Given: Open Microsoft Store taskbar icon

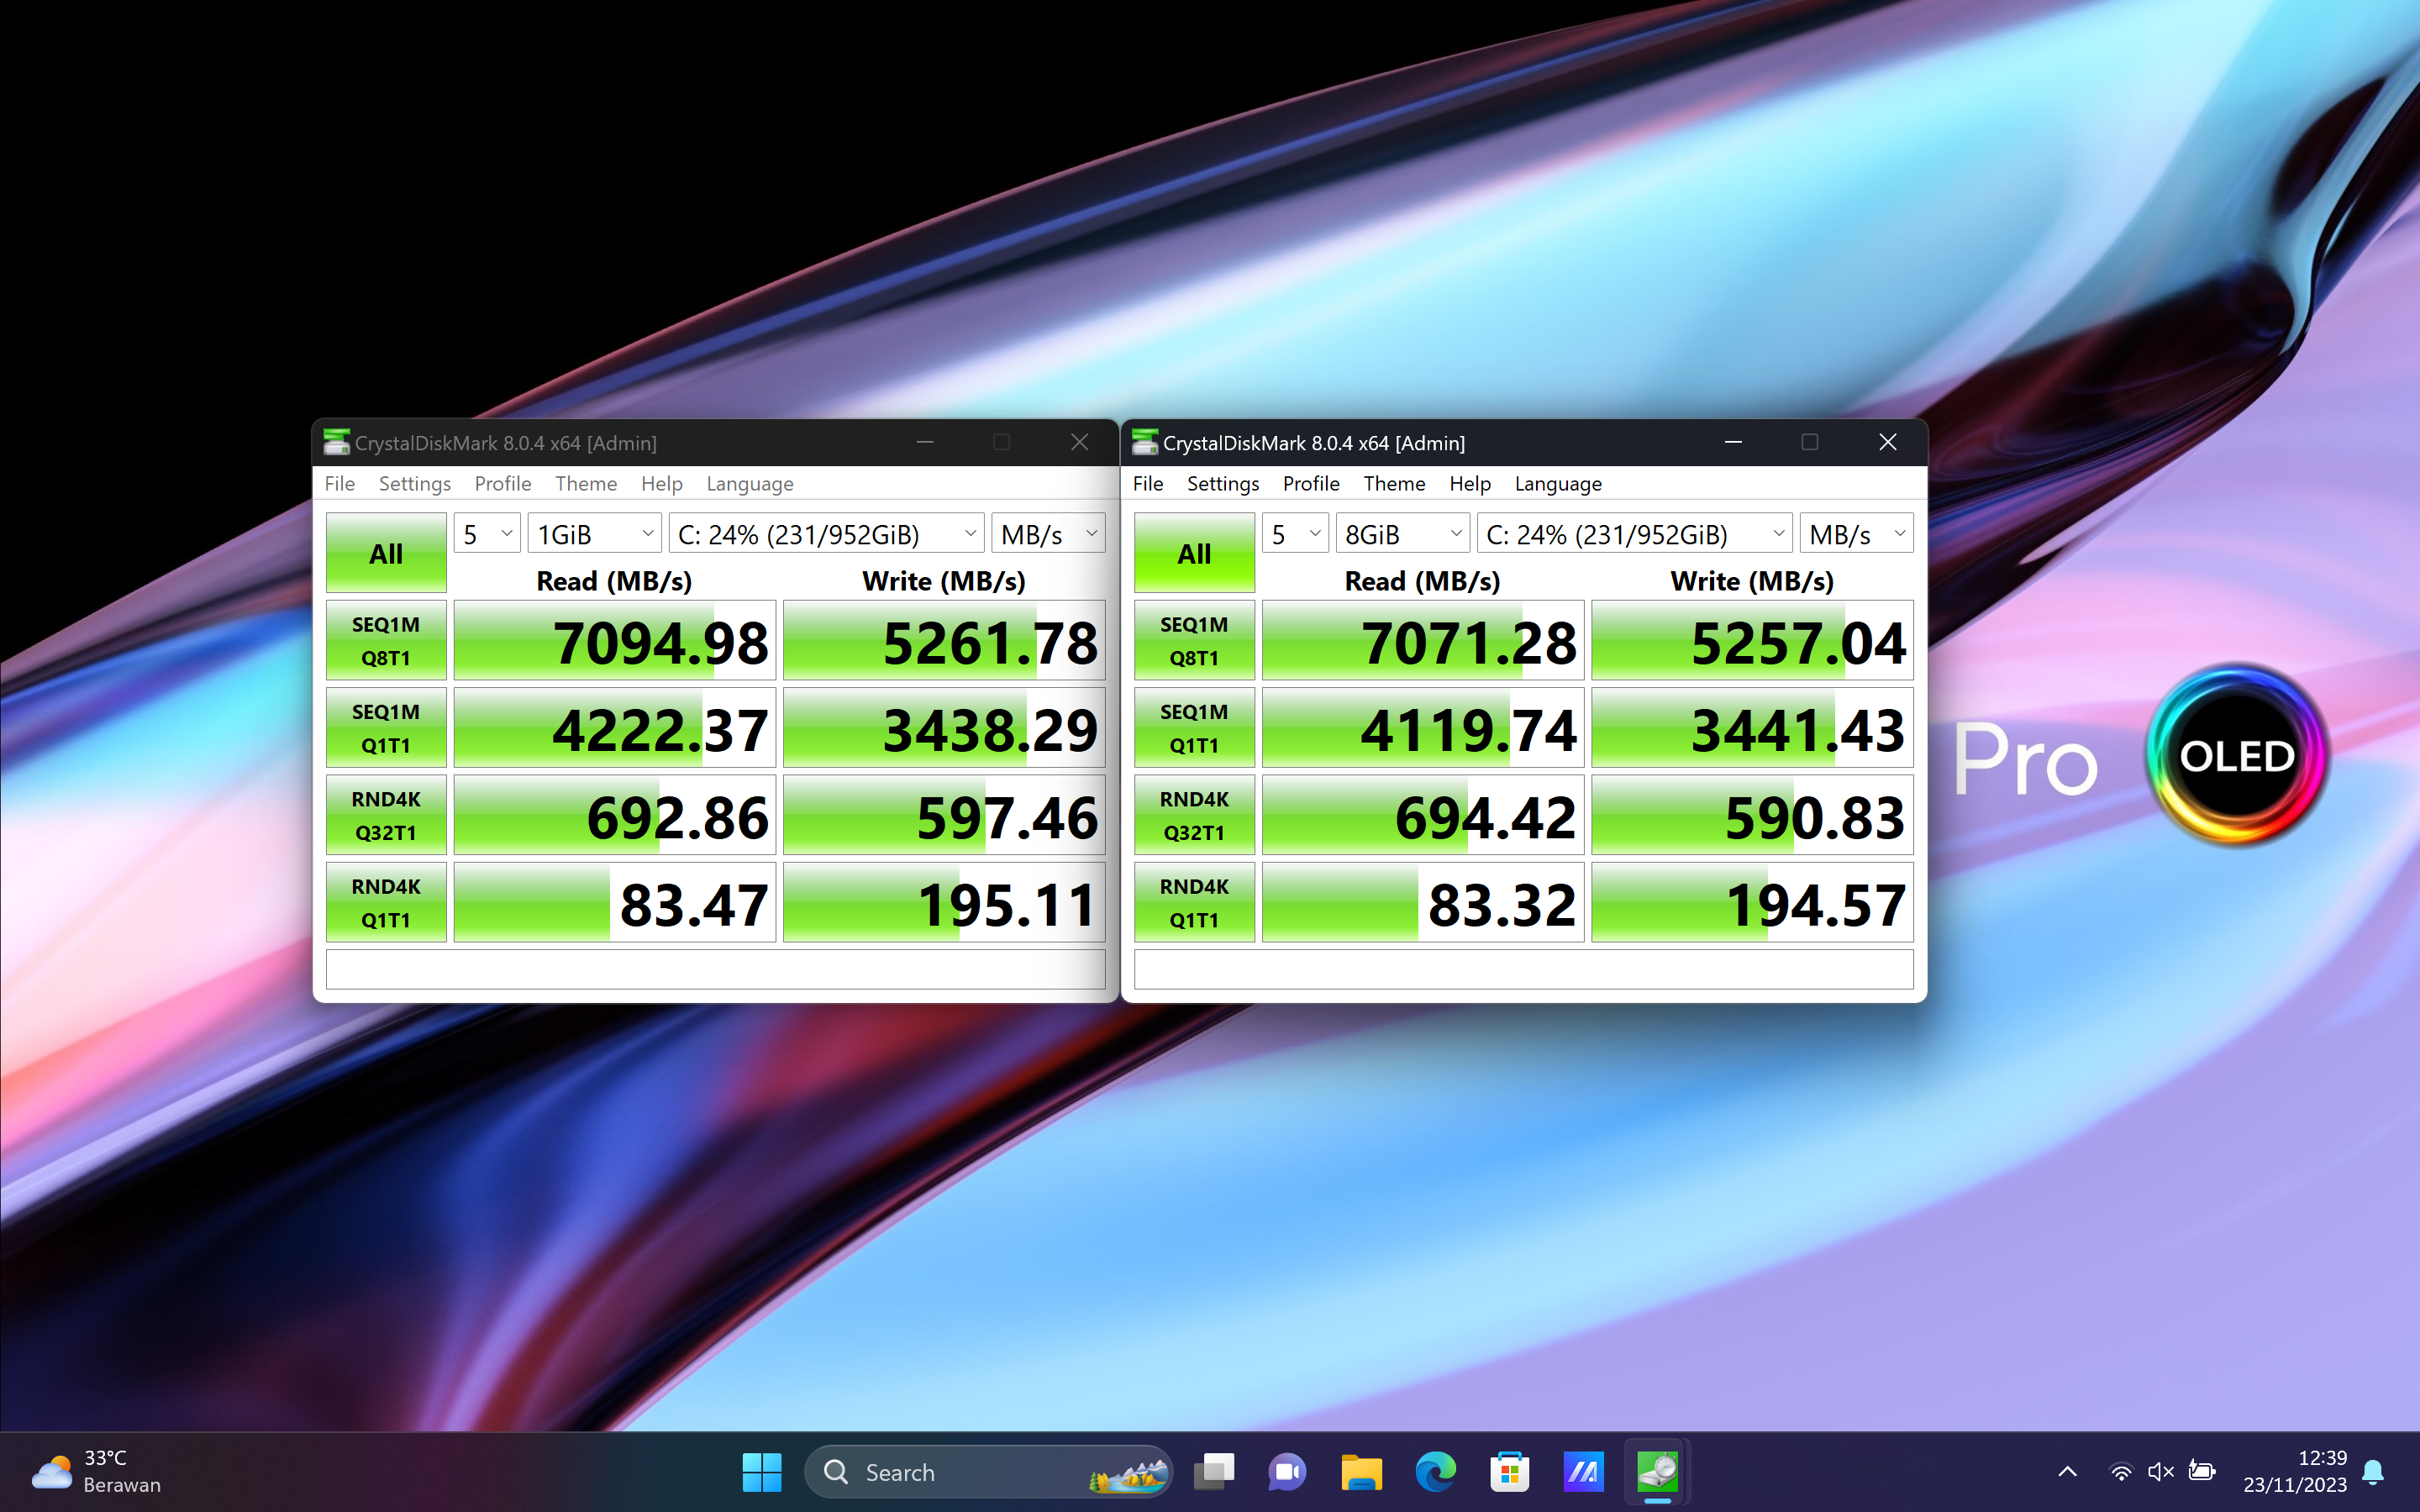Looking at the screenshot, I should (1509, 1472).
